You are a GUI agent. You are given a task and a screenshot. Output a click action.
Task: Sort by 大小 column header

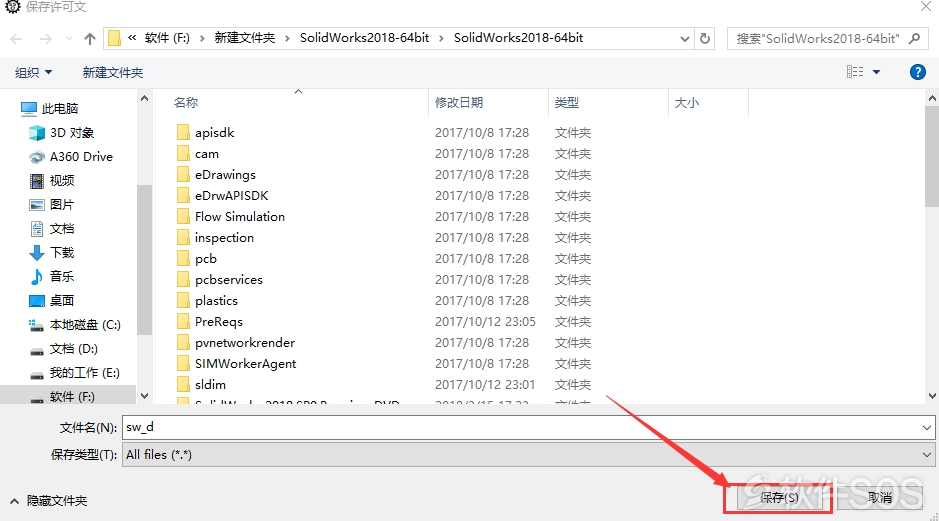(x=686, y=102)
